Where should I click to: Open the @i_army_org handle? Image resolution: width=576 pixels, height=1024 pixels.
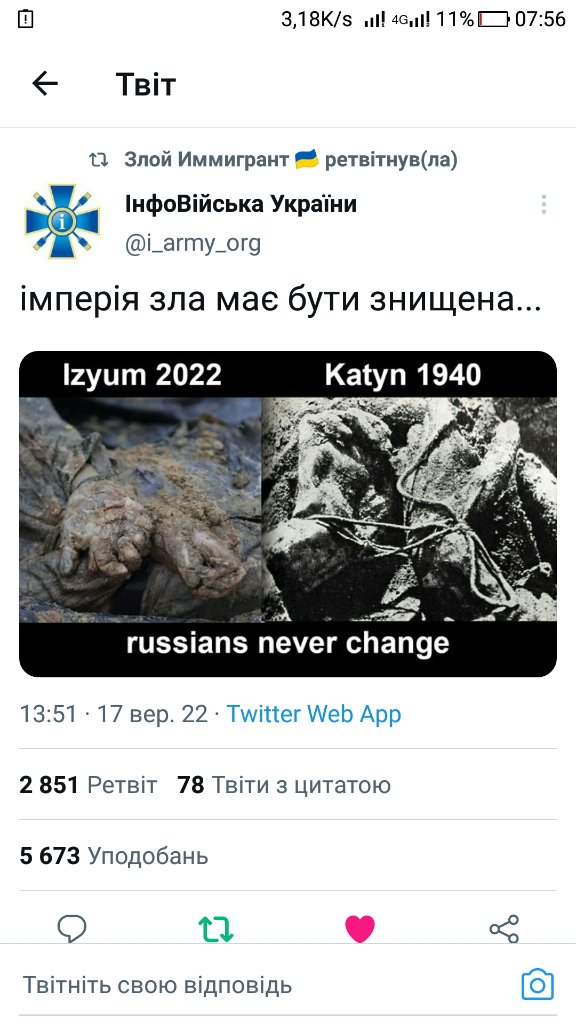pyautogui.click(x=193, y=244)
